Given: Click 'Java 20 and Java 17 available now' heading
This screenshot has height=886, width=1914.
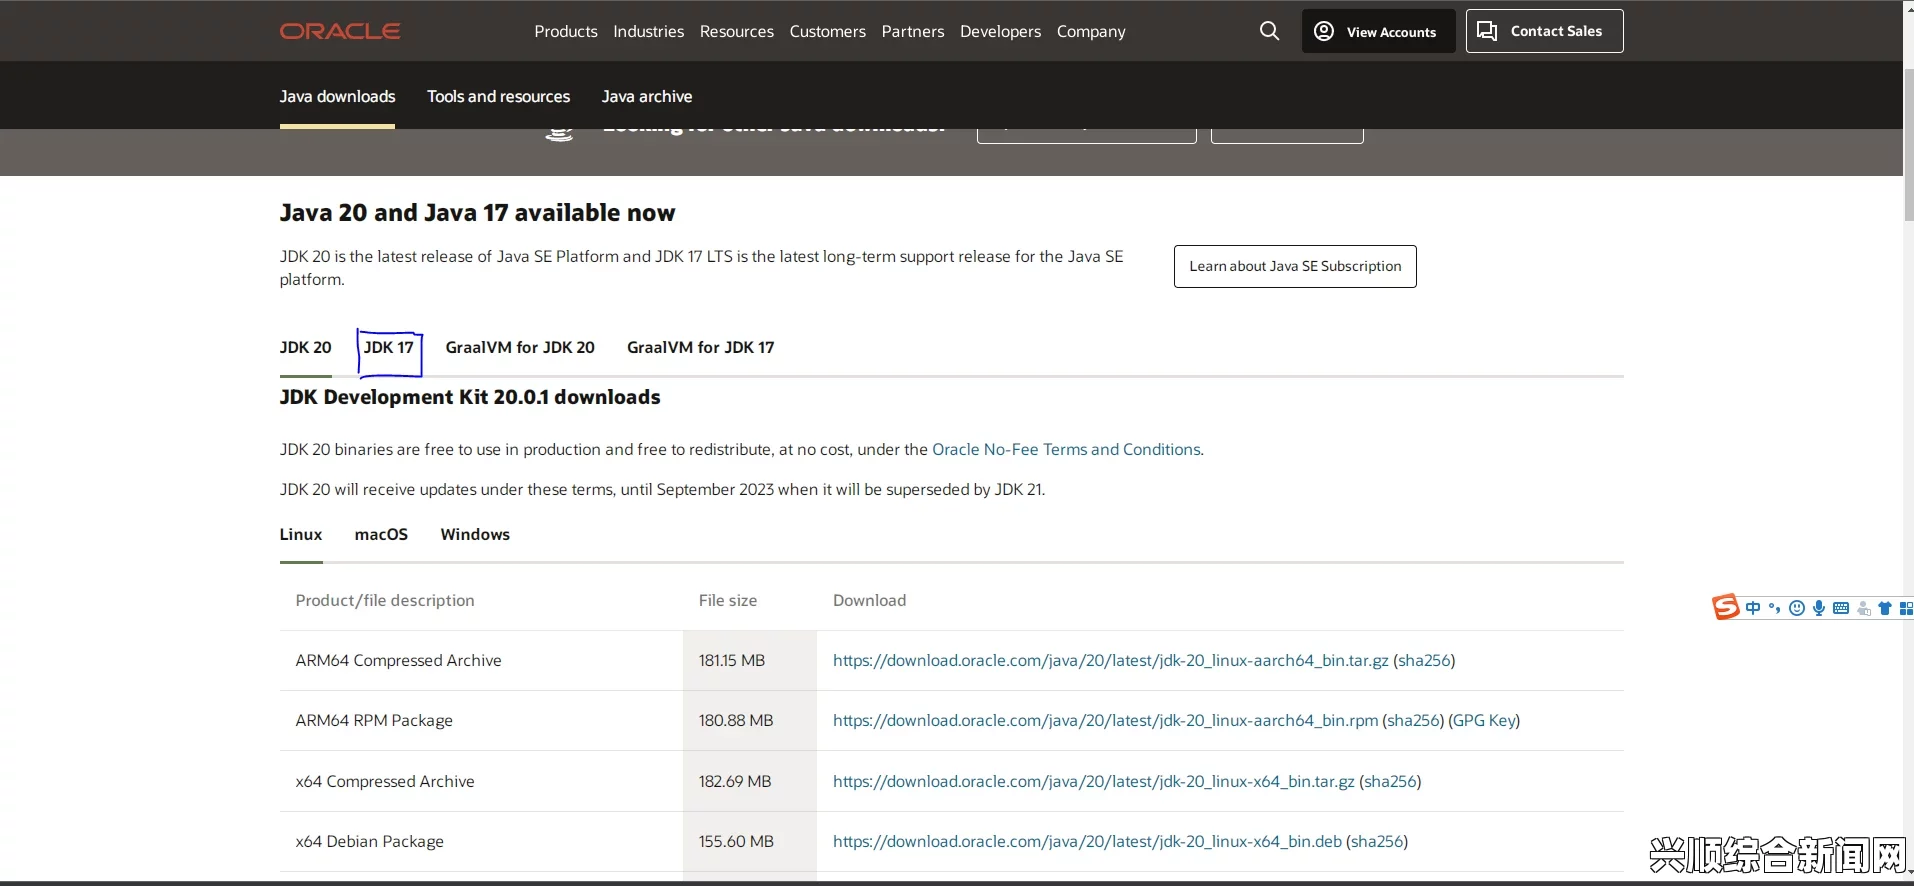Looking at the screenshot, I should [477, 213].
